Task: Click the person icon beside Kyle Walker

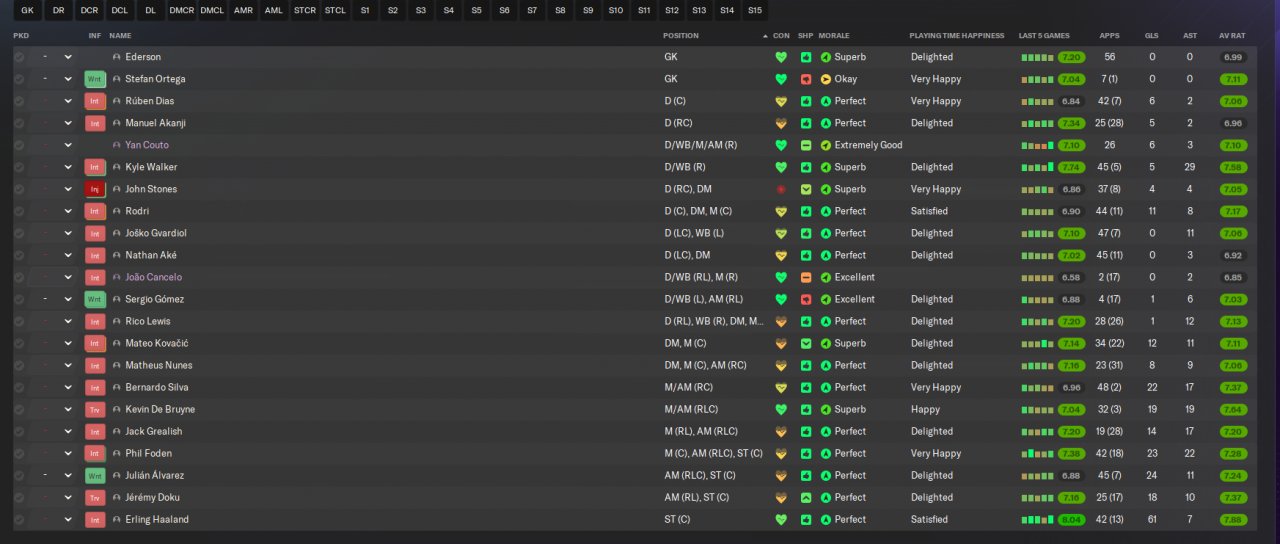Action: tap(117, 167)
